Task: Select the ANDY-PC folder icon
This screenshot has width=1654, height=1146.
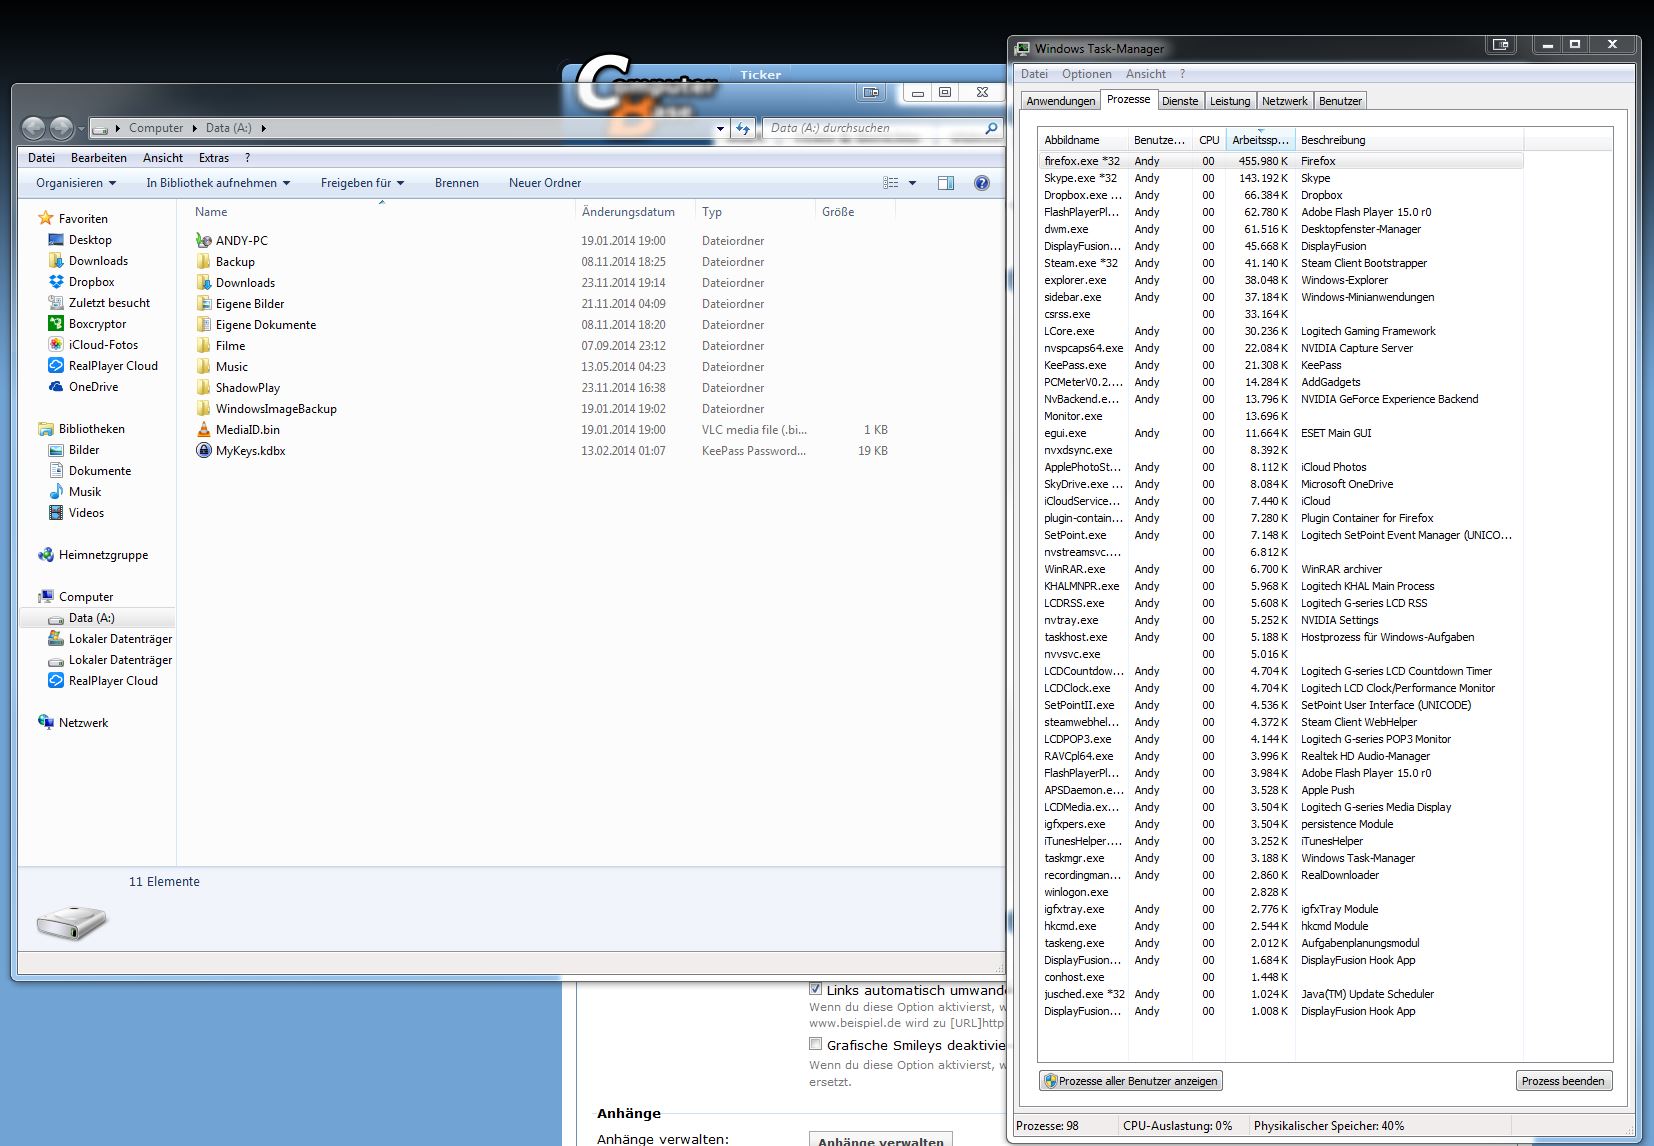Action: click(204, 241)
